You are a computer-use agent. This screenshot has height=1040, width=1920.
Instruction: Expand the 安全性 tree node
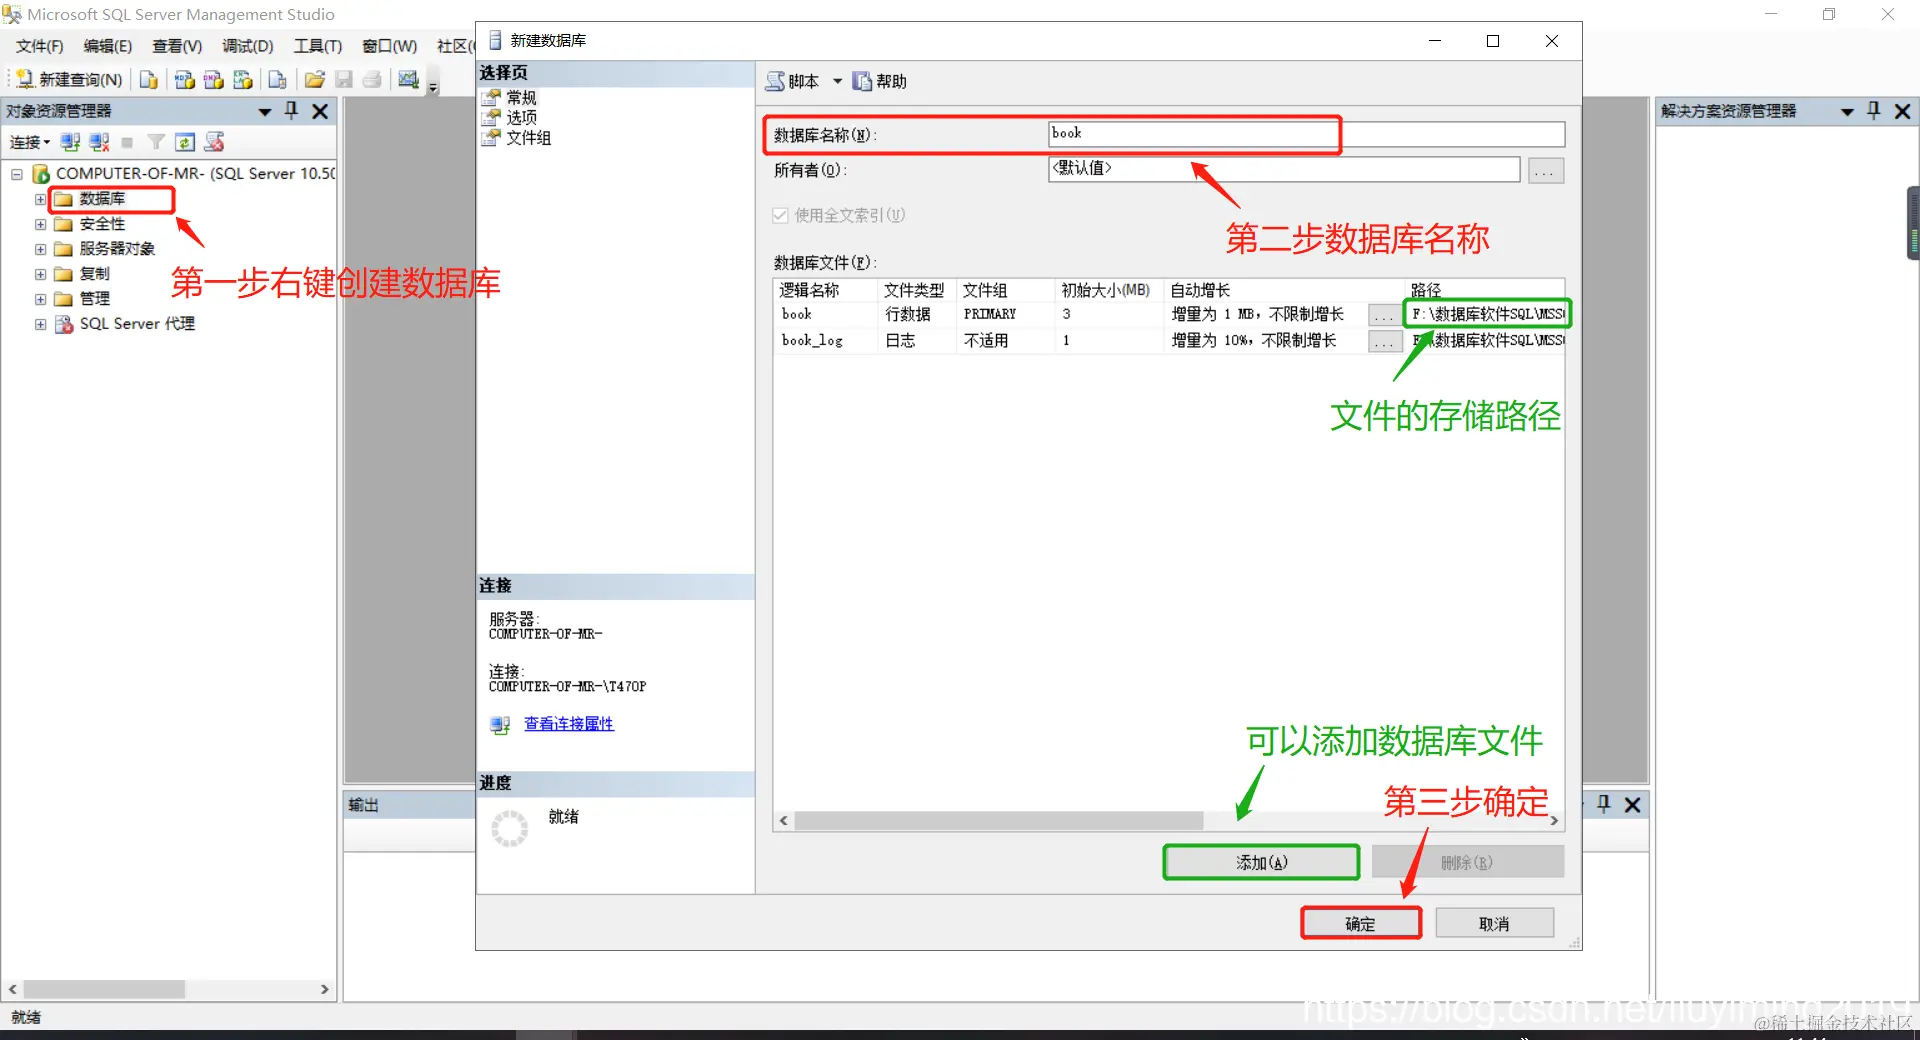tap(39, 223)
